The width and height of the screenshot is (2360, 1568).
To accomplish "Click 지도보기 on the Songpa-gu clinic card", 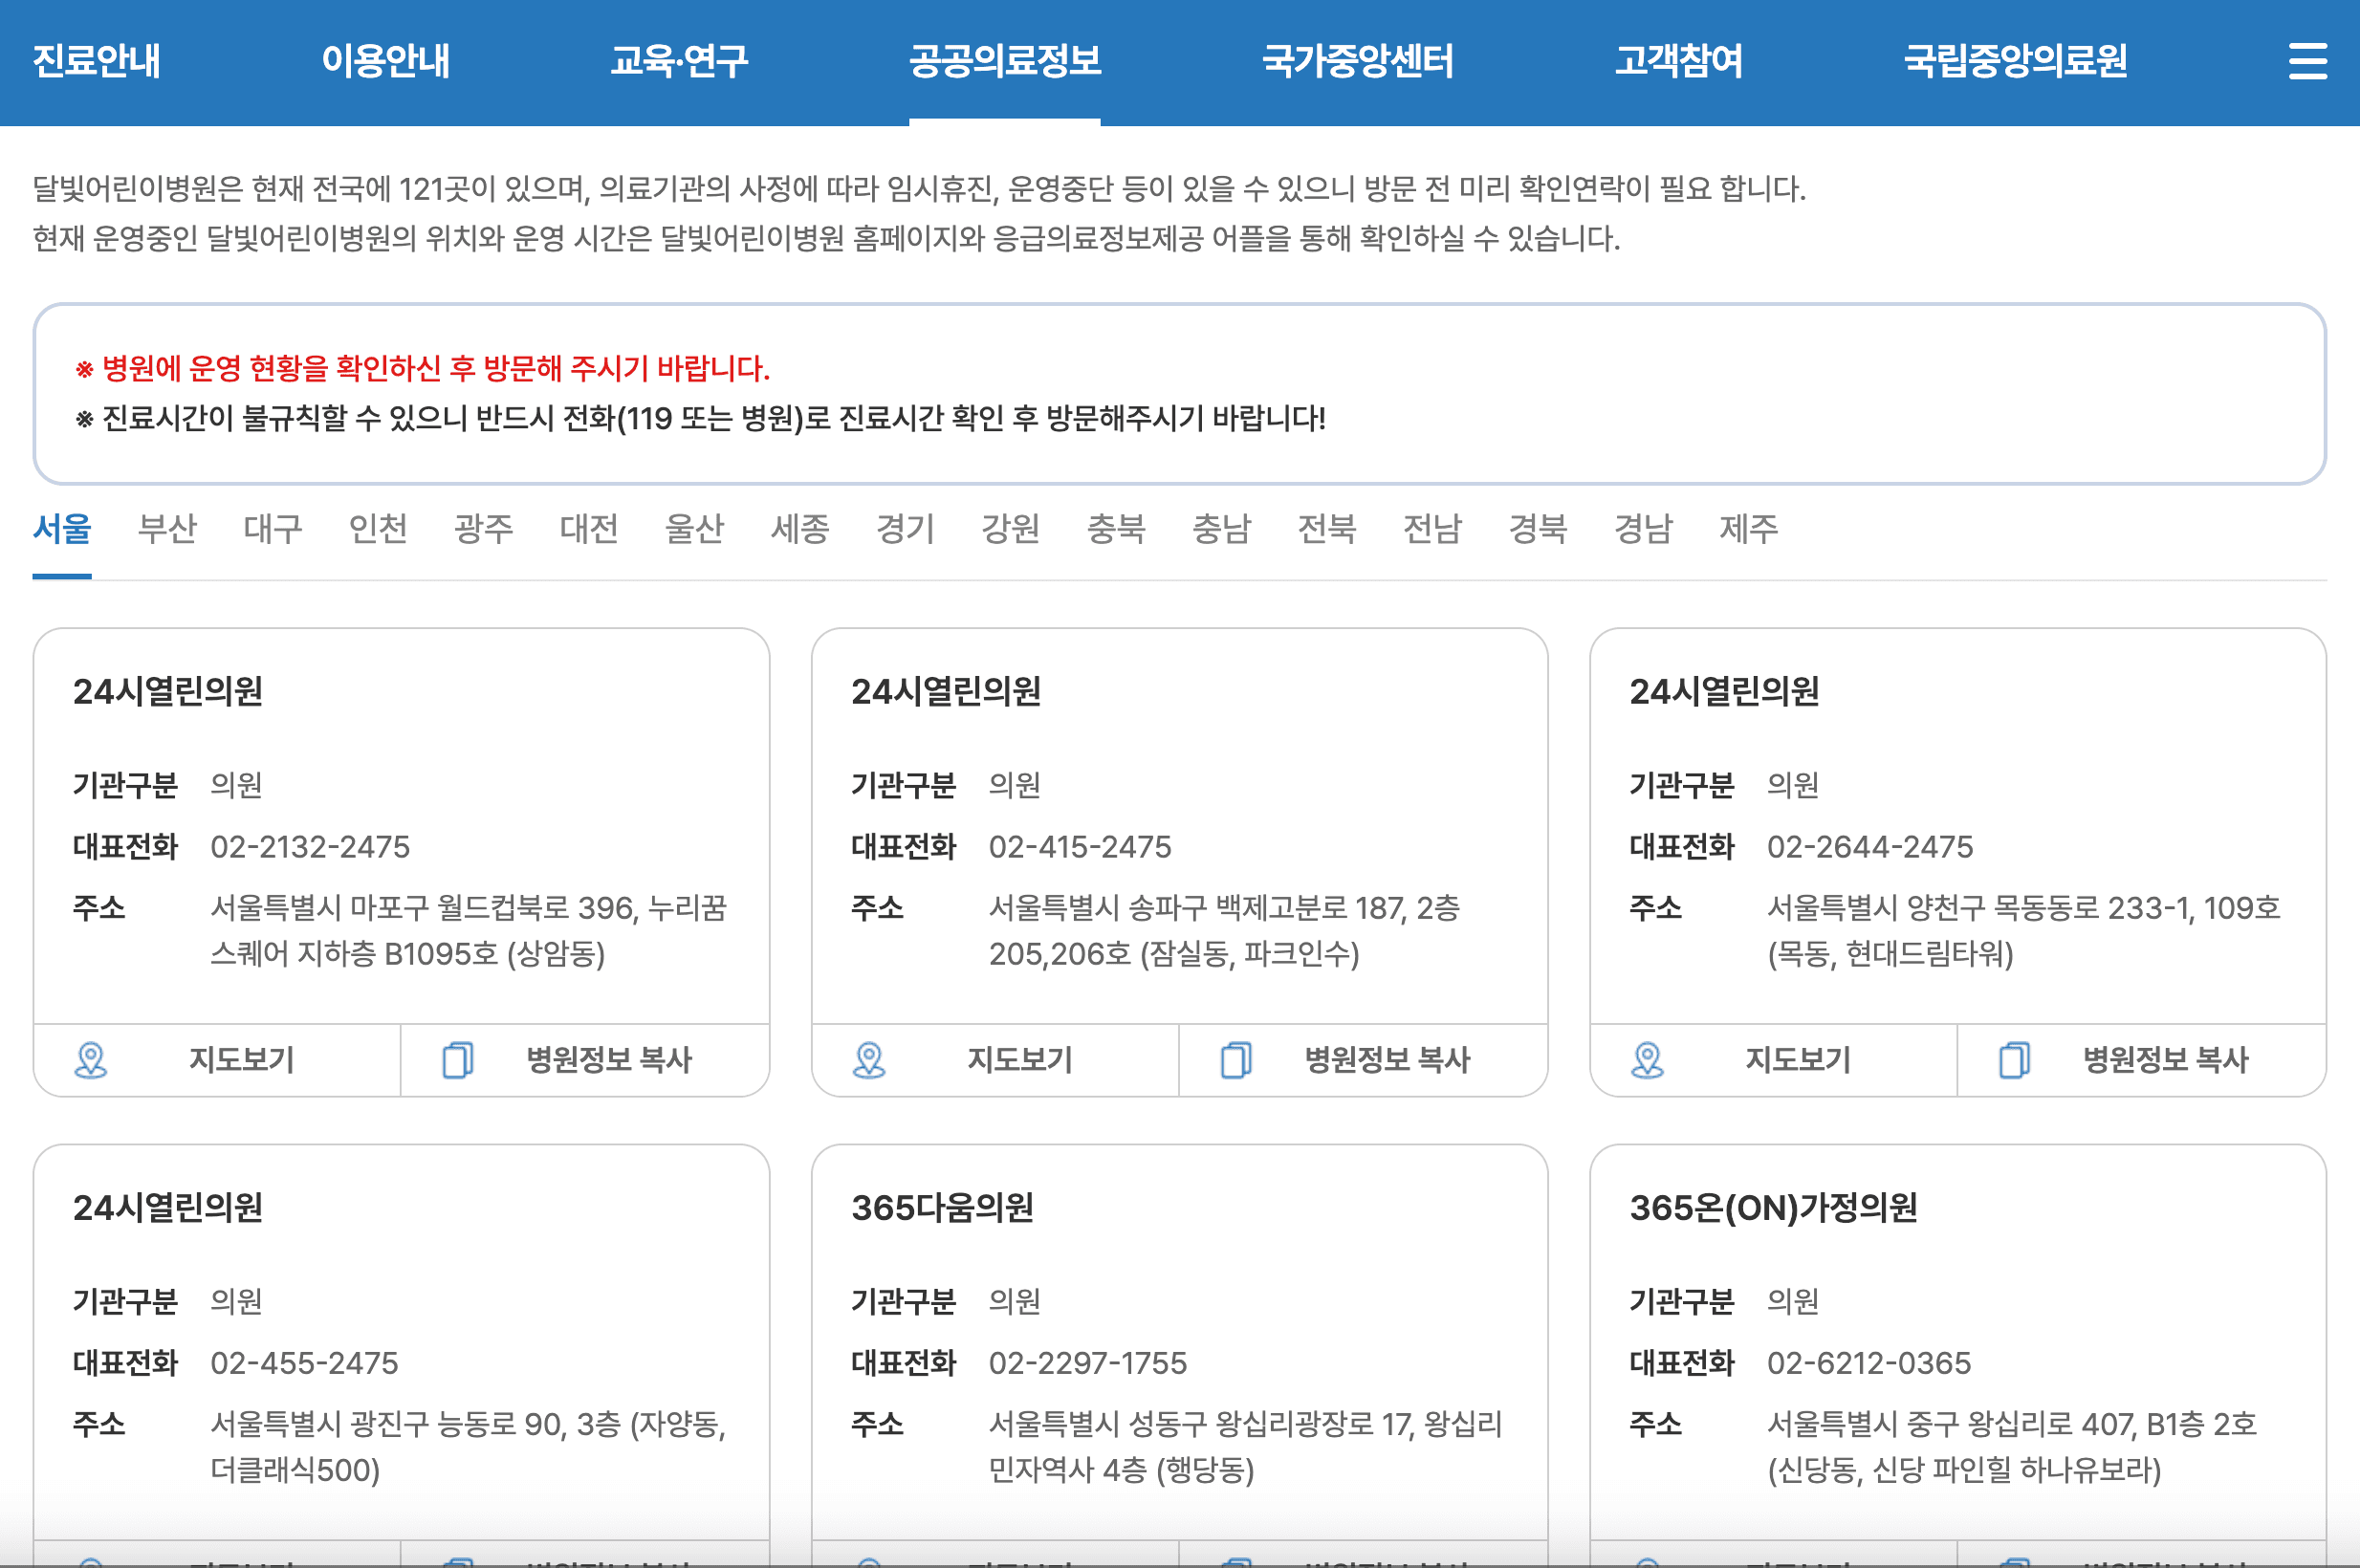I will coord(1019,1060).
